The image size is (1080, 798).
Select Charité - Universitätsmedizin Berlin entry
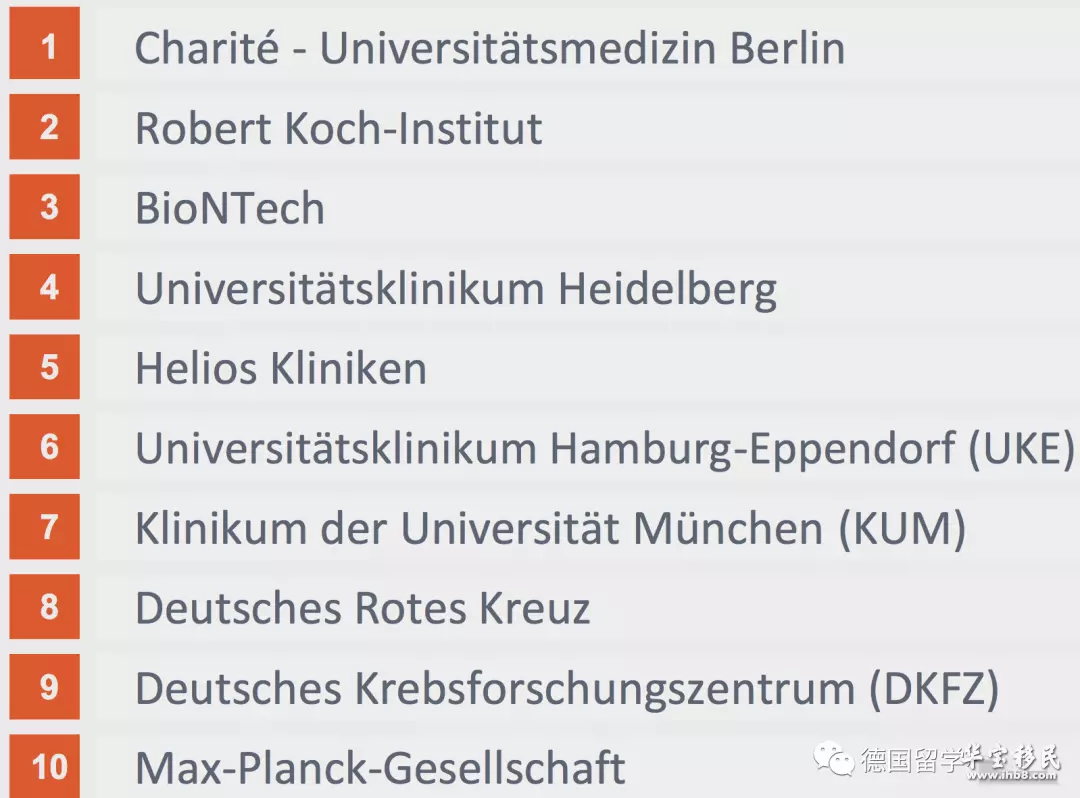[x=490, y=48]
